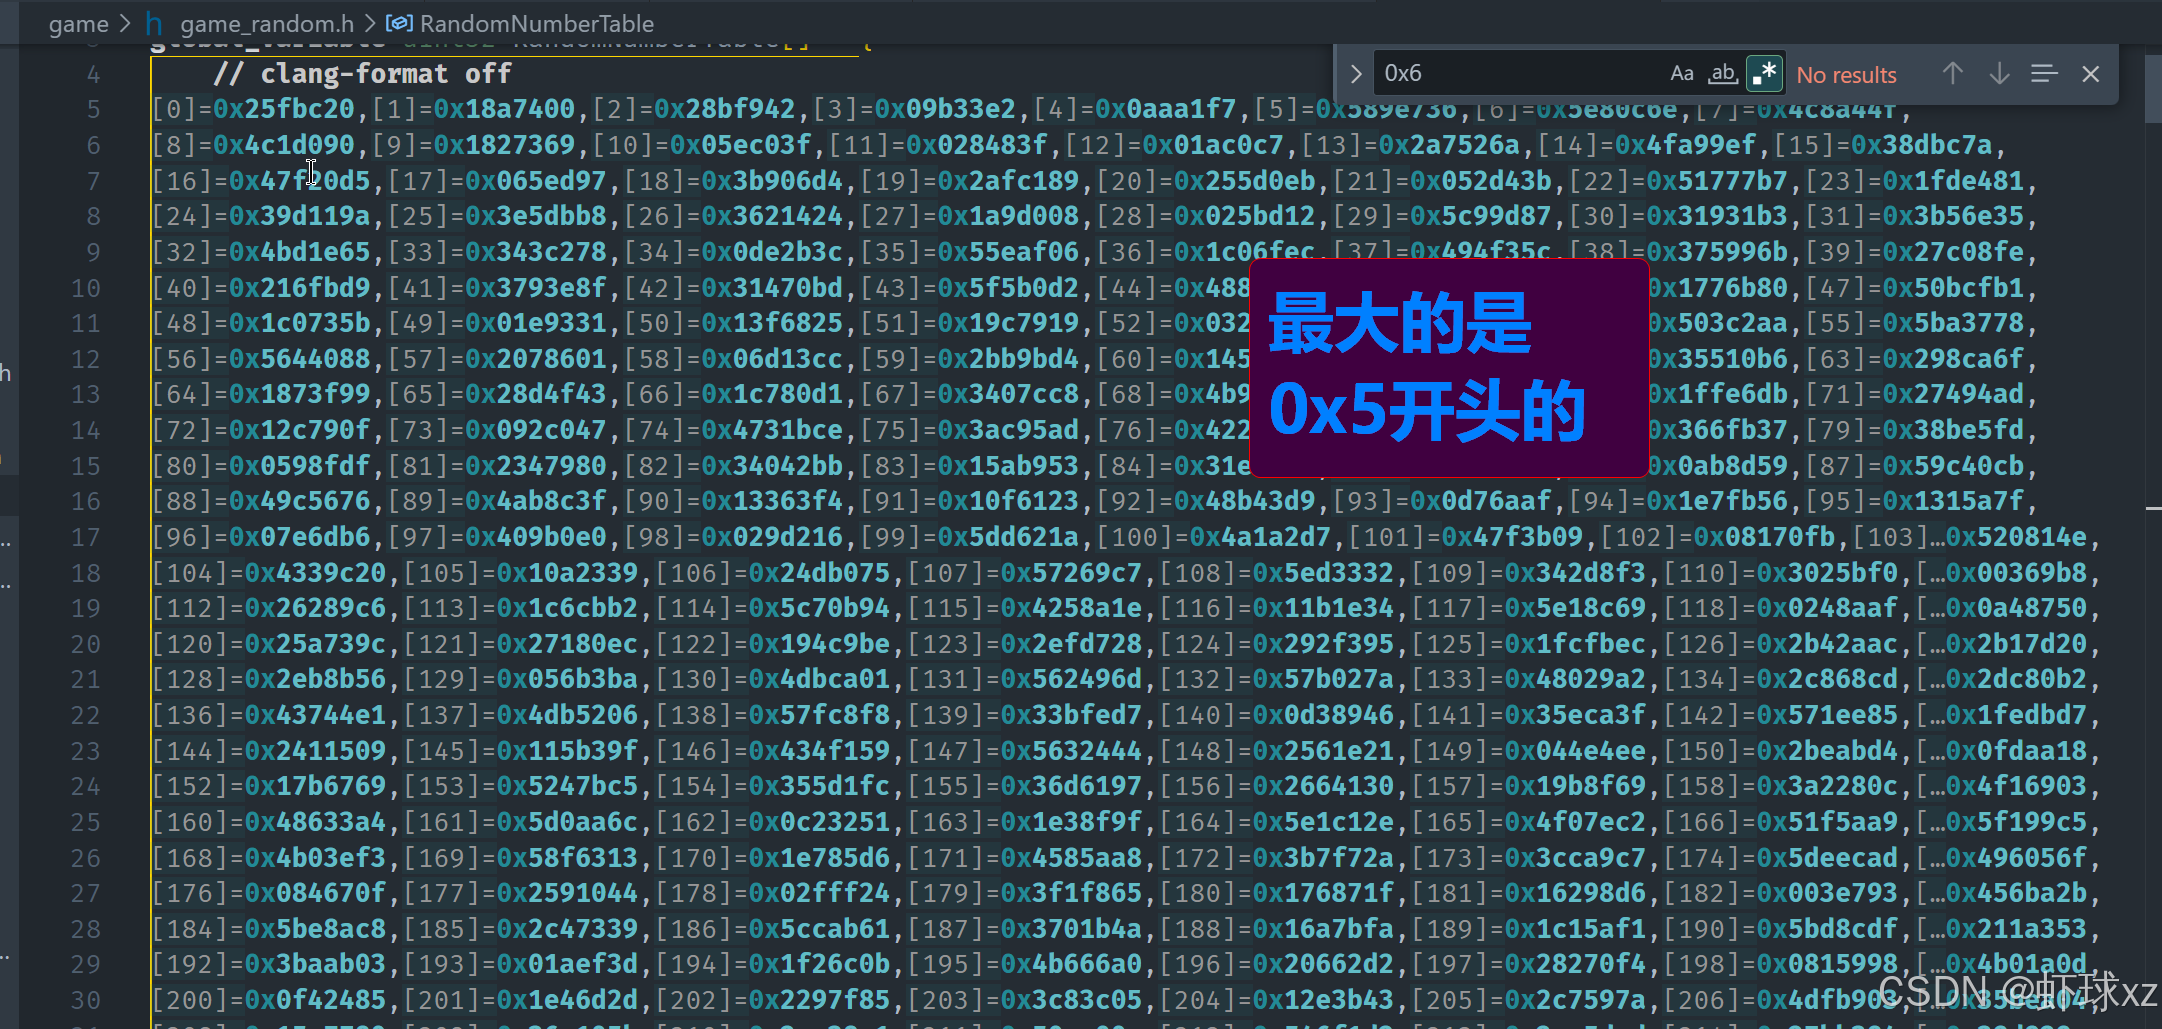Select the RandomNumberTable symbol breadcrumb
This screenshot has height=1029, width=2162.
pyautogui.click(x=536, y=24)
